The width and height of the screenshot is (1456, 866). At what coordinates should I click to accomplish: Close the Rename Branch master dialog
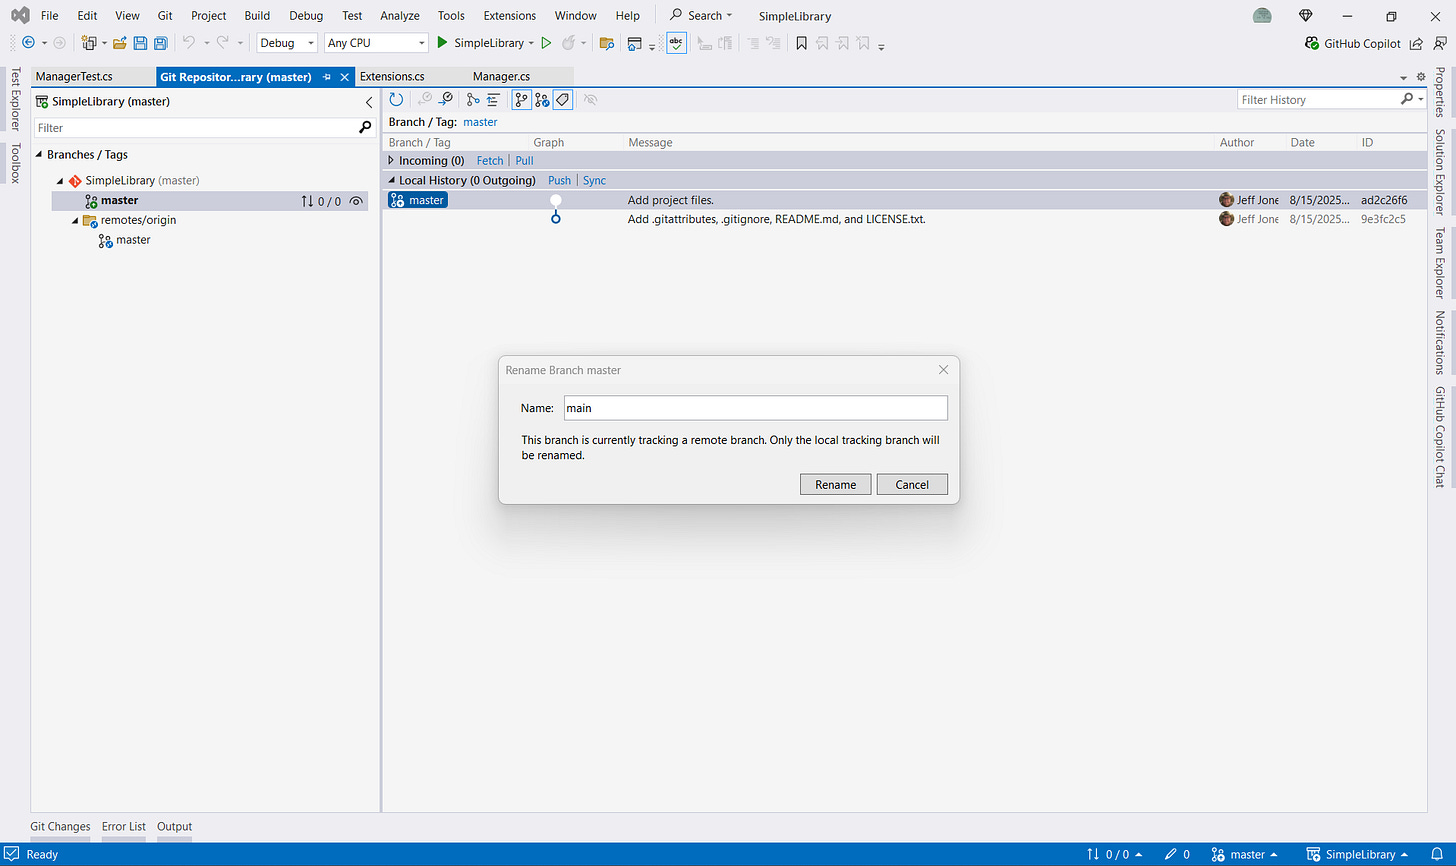(x=943, y=370)
